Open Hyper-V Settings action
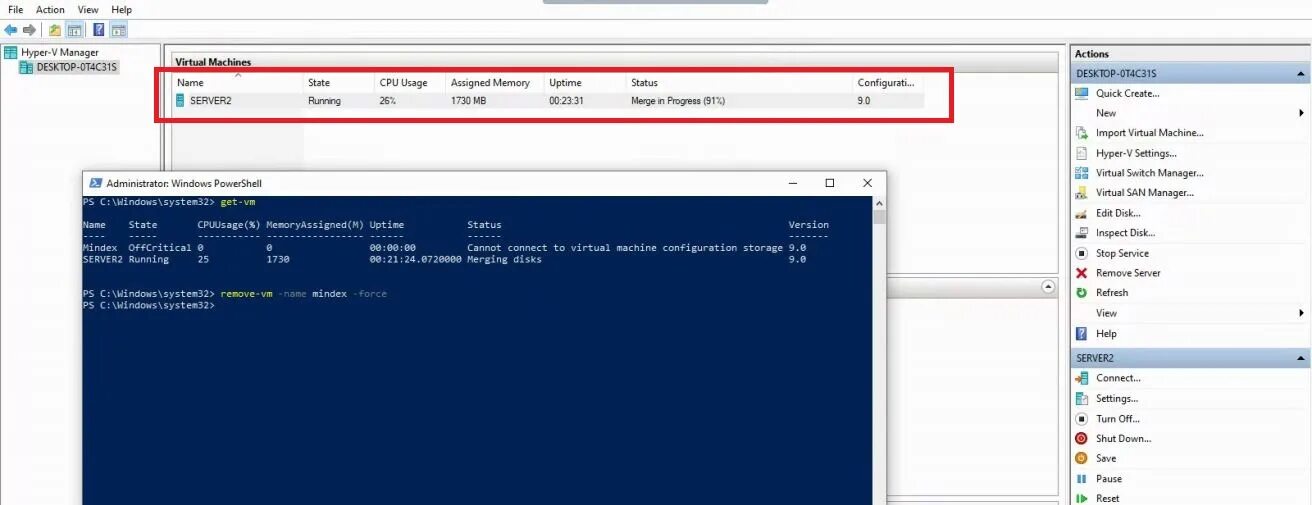This screenshot has width=1312, height=505. click(x=1136, y=153)
